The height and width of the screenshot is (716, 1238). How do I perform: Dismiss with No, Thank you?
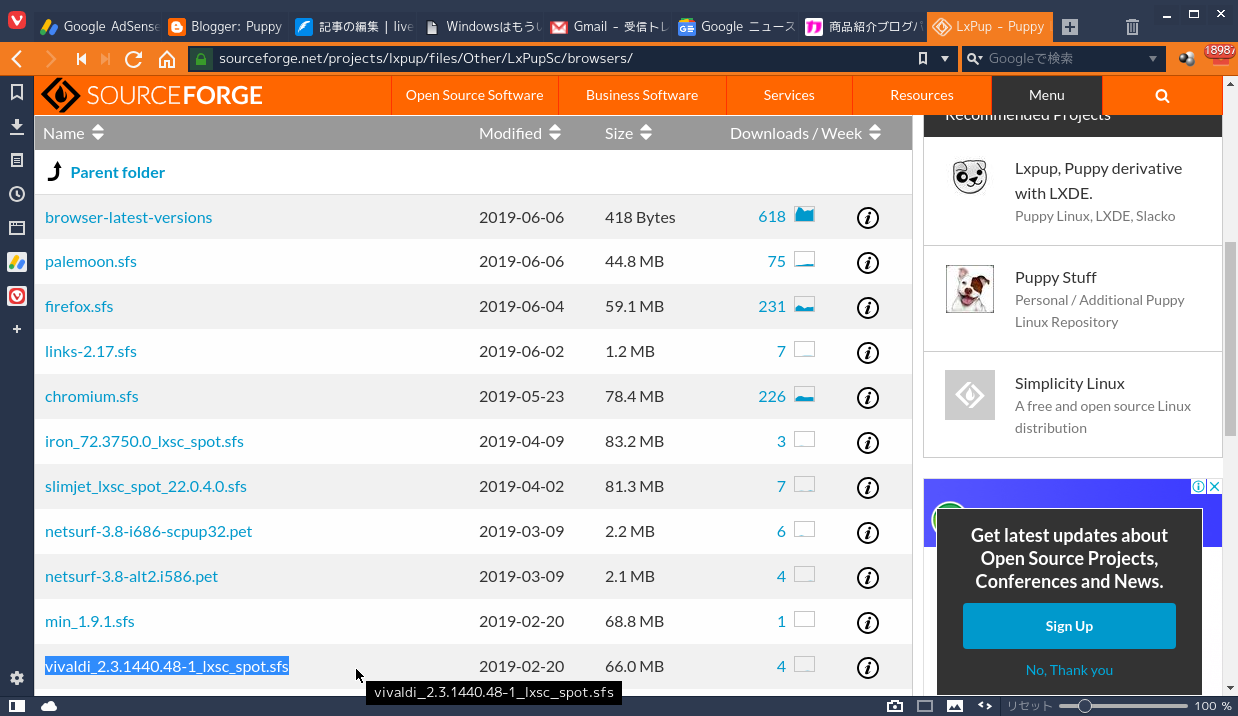click(1069, 670)
